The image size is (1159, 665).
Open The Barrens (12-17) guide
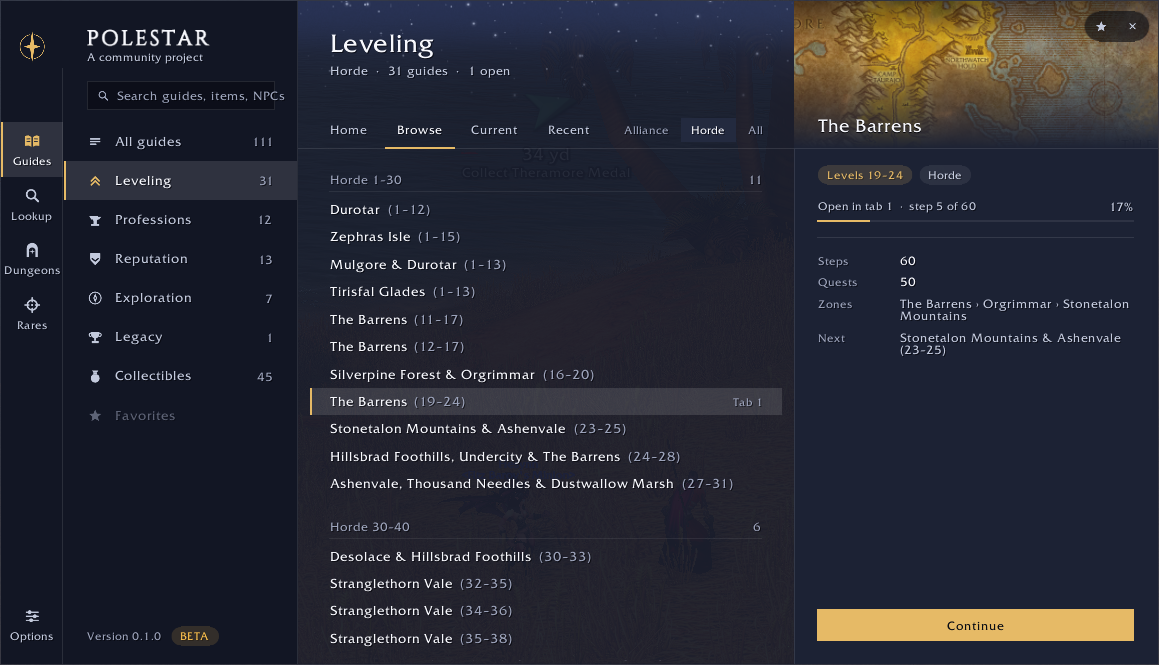point(545,347)
